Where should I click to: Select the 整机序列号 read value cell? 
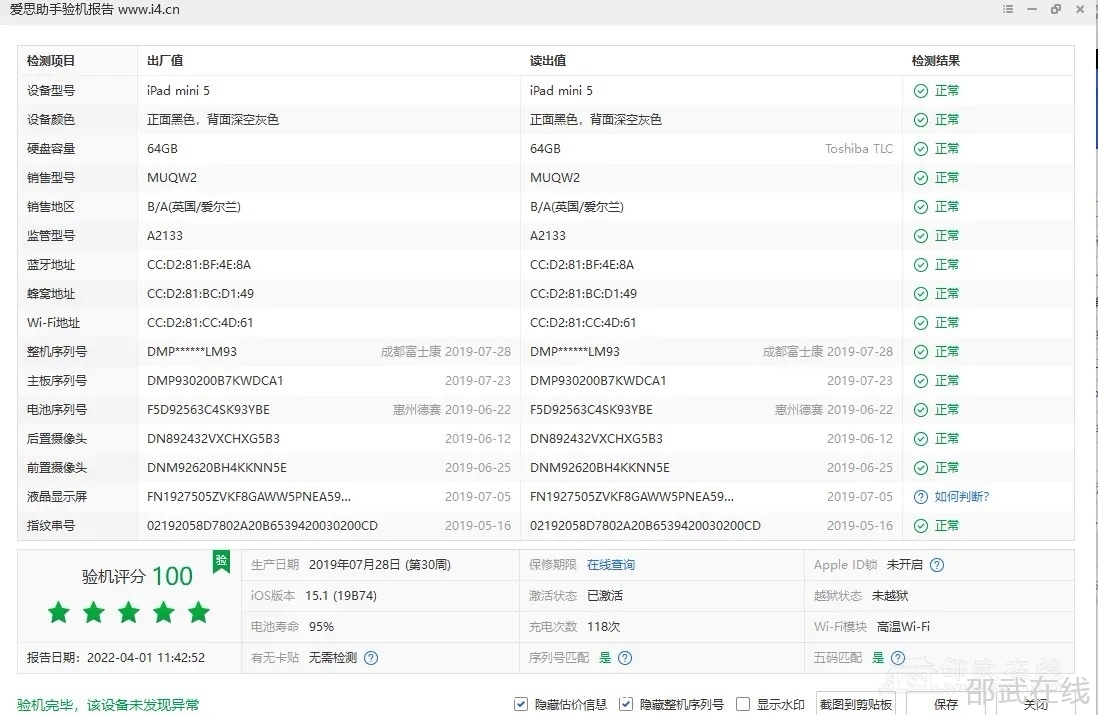point(575,352)
